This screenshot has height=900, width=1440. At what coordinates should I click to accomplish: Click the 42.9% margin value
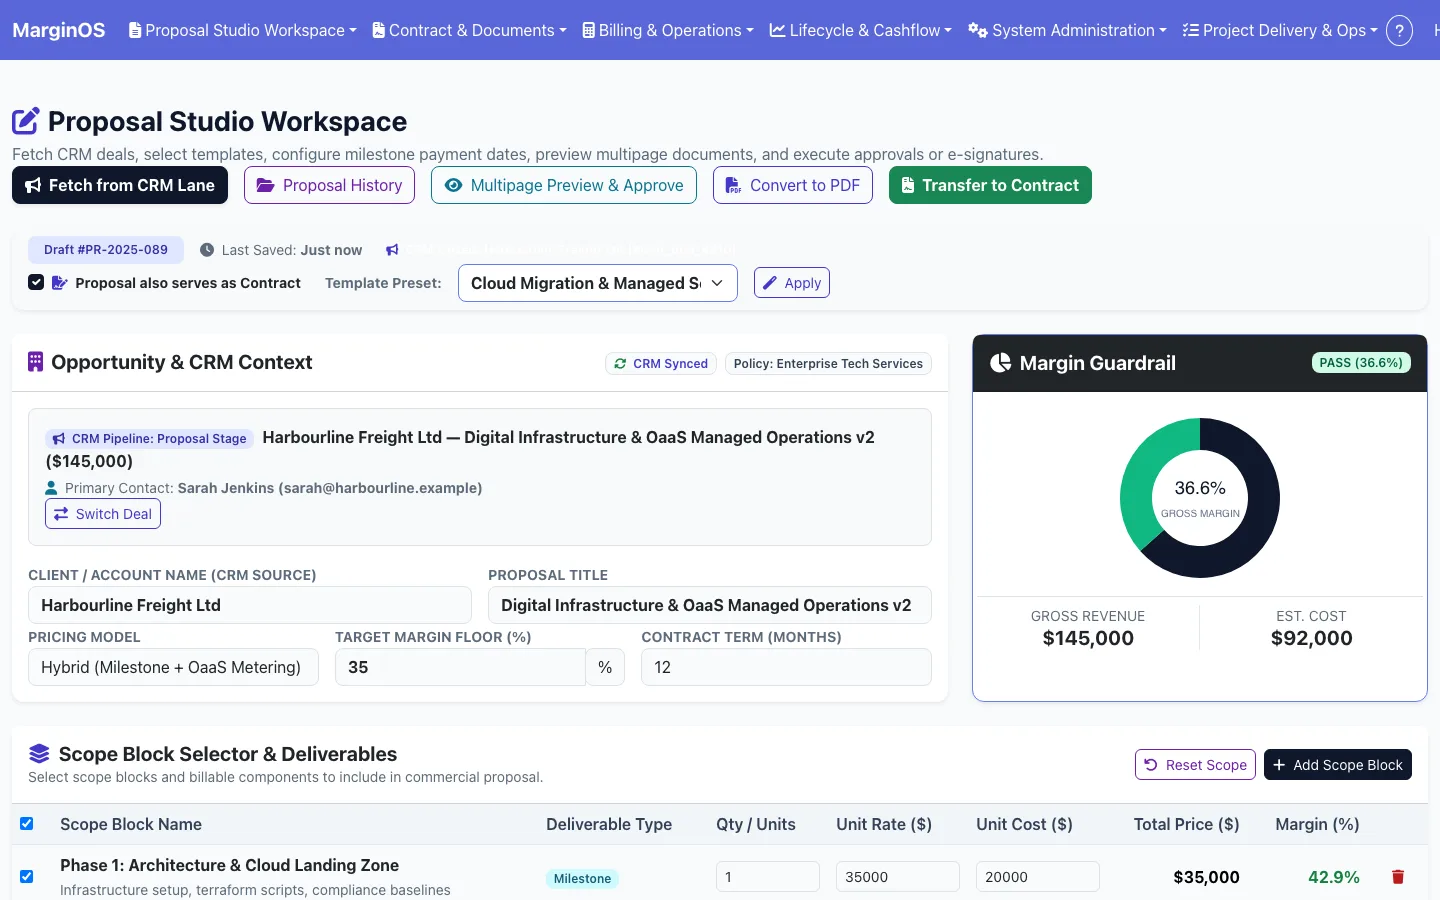click(x=1334, y=877)
